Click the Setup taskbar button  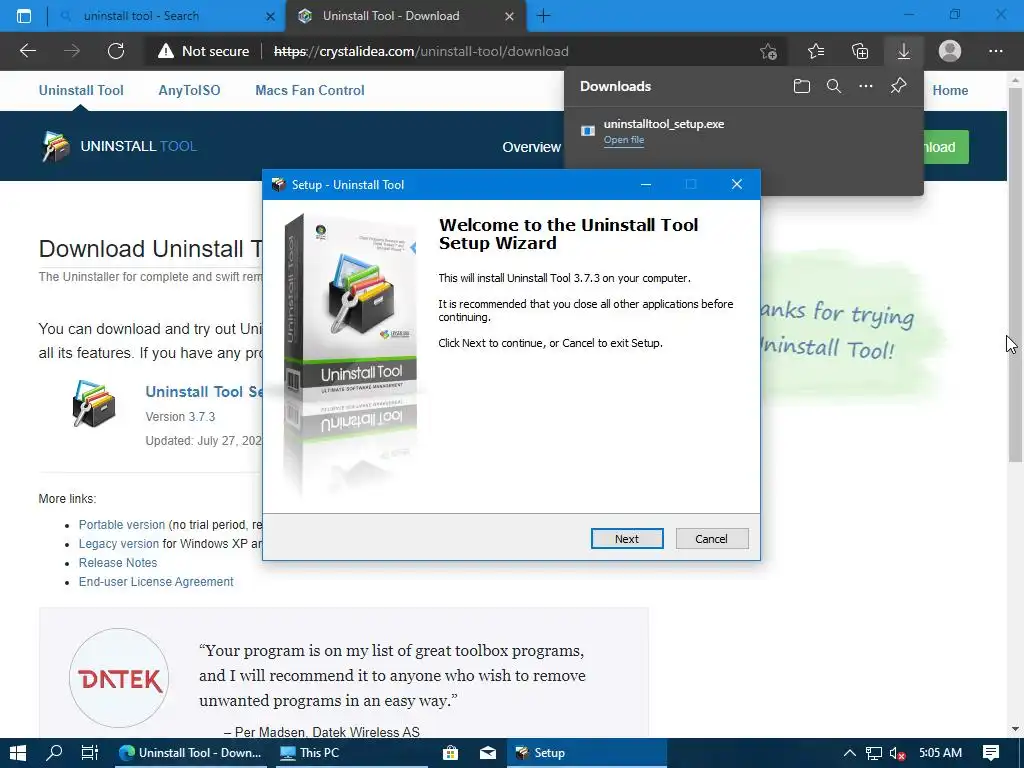tap(586, 753)
